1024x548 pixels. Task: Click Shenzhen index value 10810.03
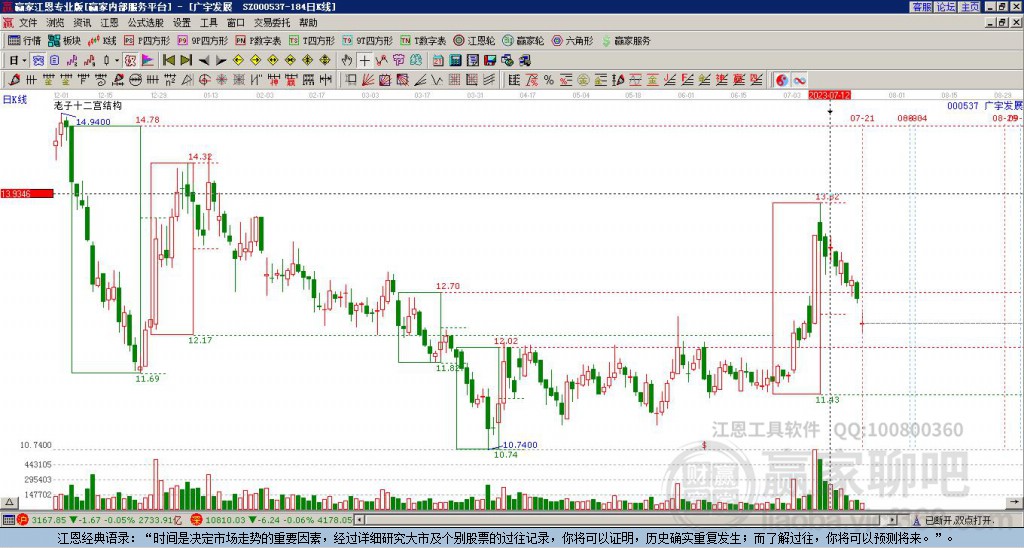226,521
